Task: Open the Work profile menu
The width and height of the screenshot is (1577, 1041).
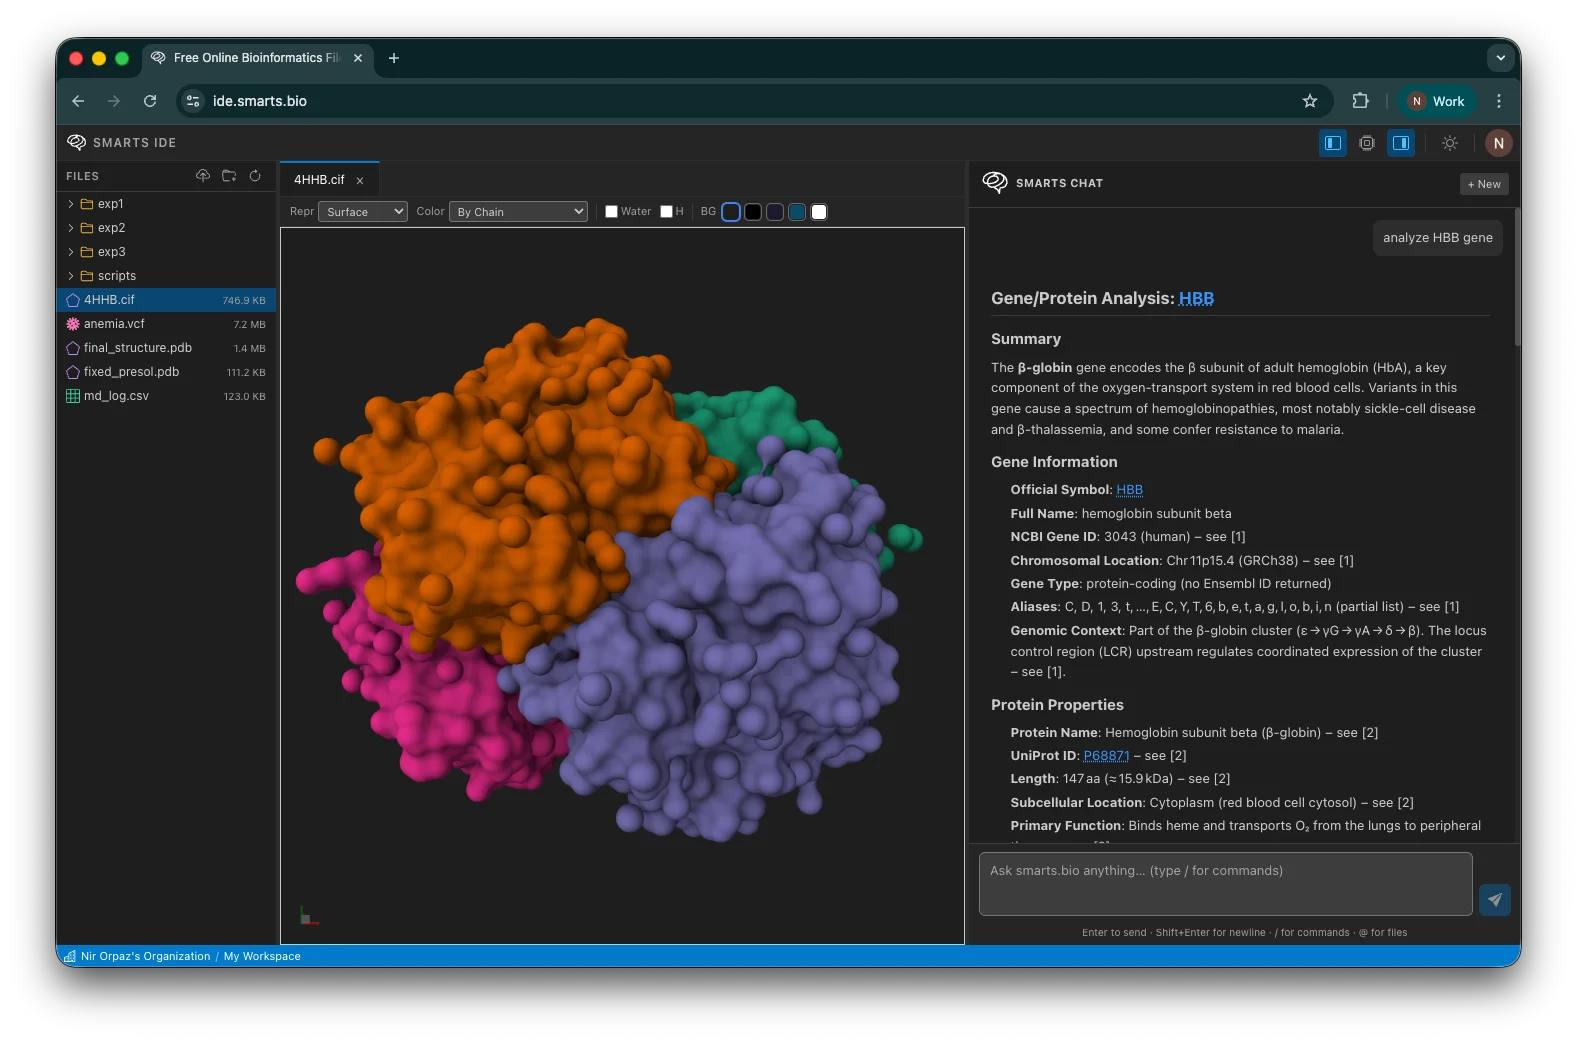Action: (1436, 101)
